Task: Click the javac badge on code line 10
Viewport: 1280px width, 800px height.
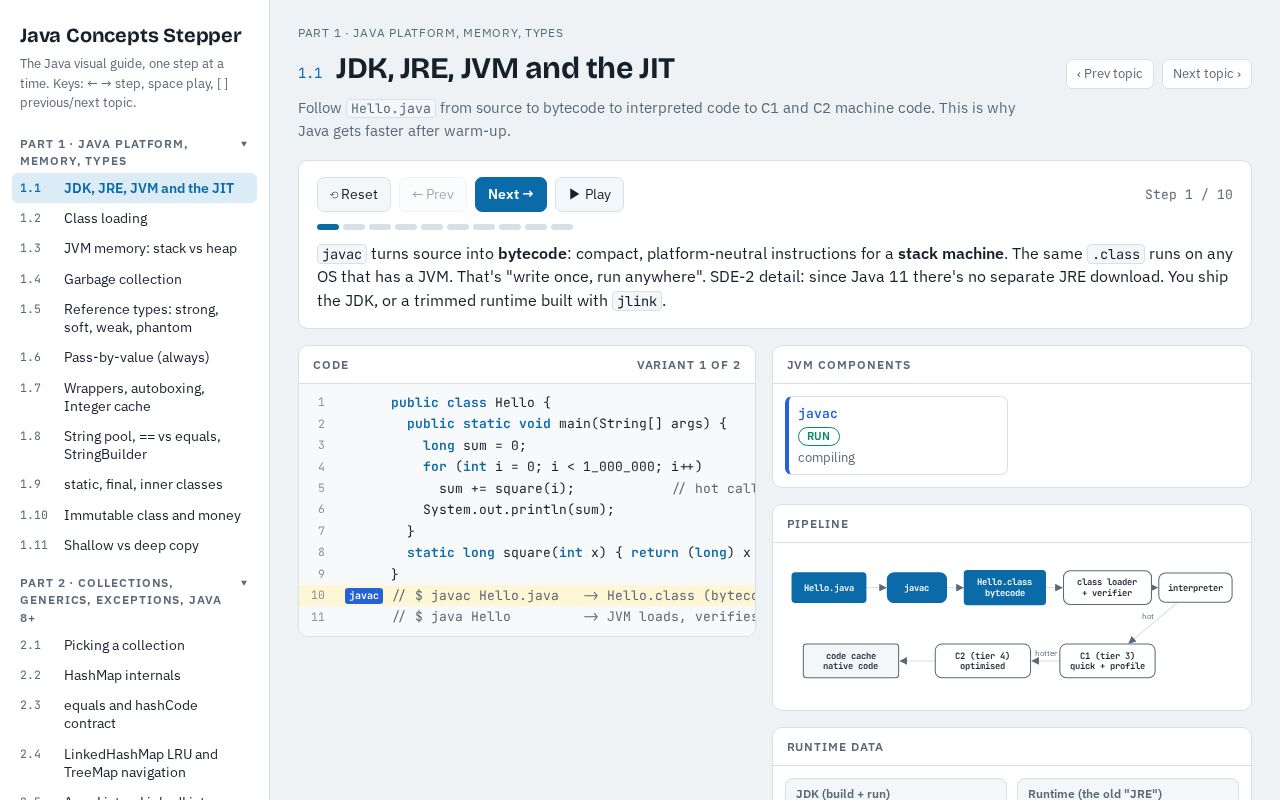Action: click(364, 596)
